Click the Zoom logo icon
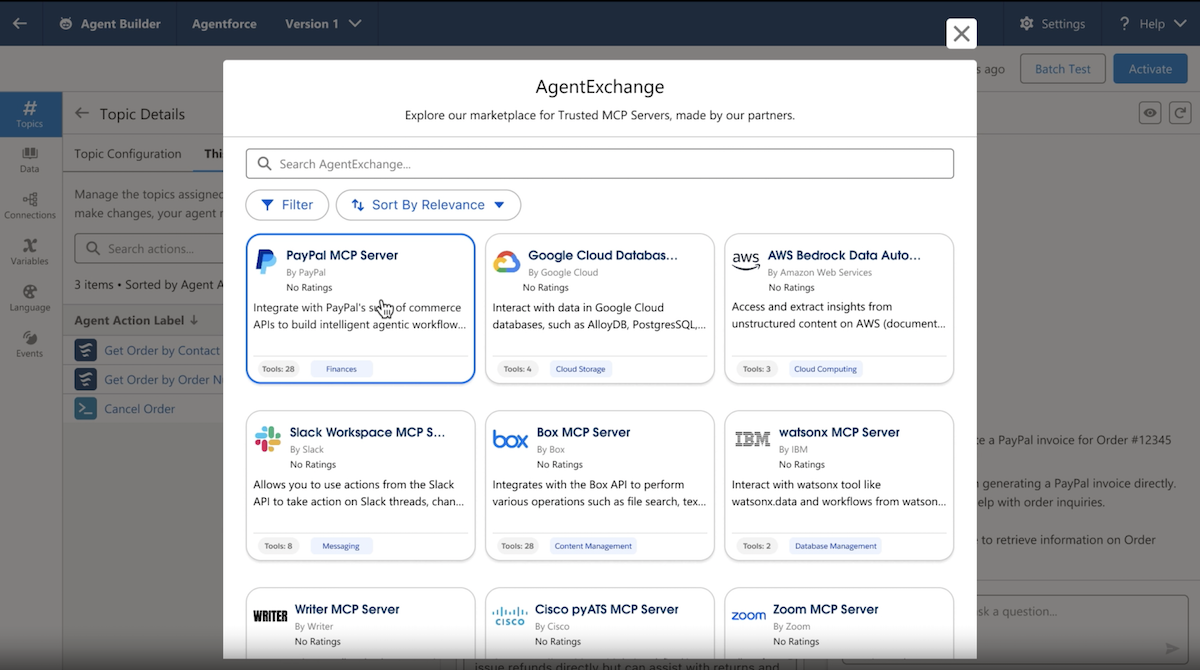The height and width of the screenshot is (670, 1200). (x=748, y=616)
